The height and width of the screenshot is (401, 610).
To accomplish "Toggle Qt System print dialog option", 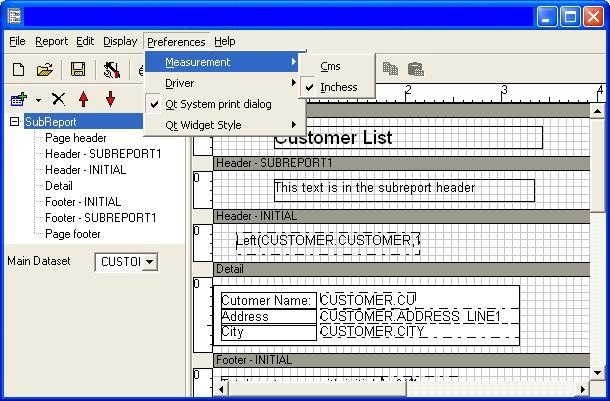I will [218, 104].
